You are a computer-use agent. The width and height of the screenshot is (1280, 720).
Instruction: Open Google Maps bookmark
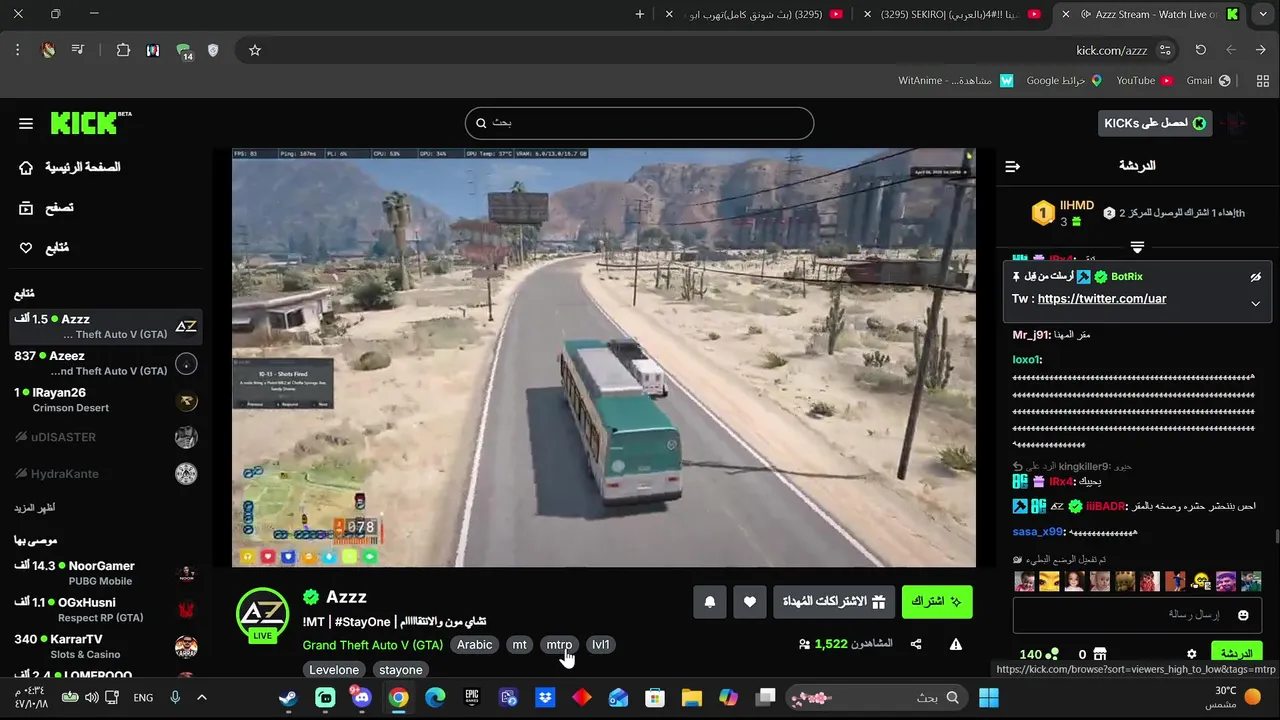pyautogui.click(x=1064, y=80)
